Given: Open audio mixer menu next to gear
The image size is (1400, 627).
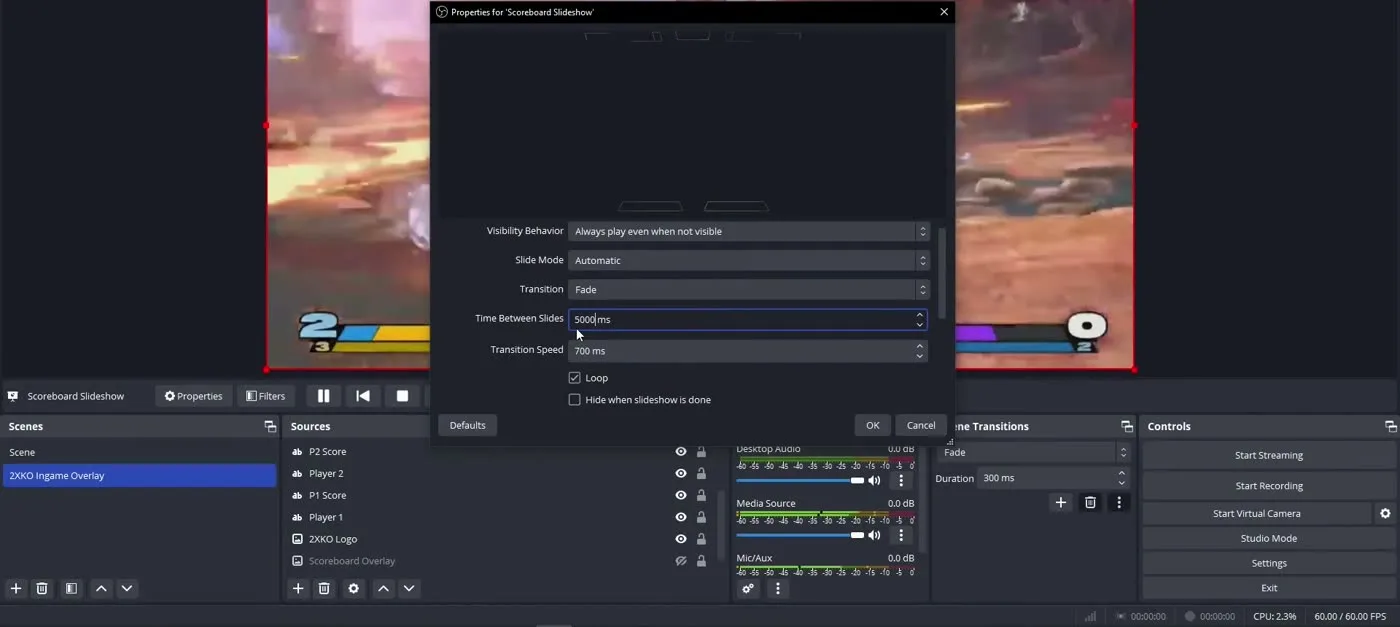Looking at the screenshot, I should [x=778, y=589].
